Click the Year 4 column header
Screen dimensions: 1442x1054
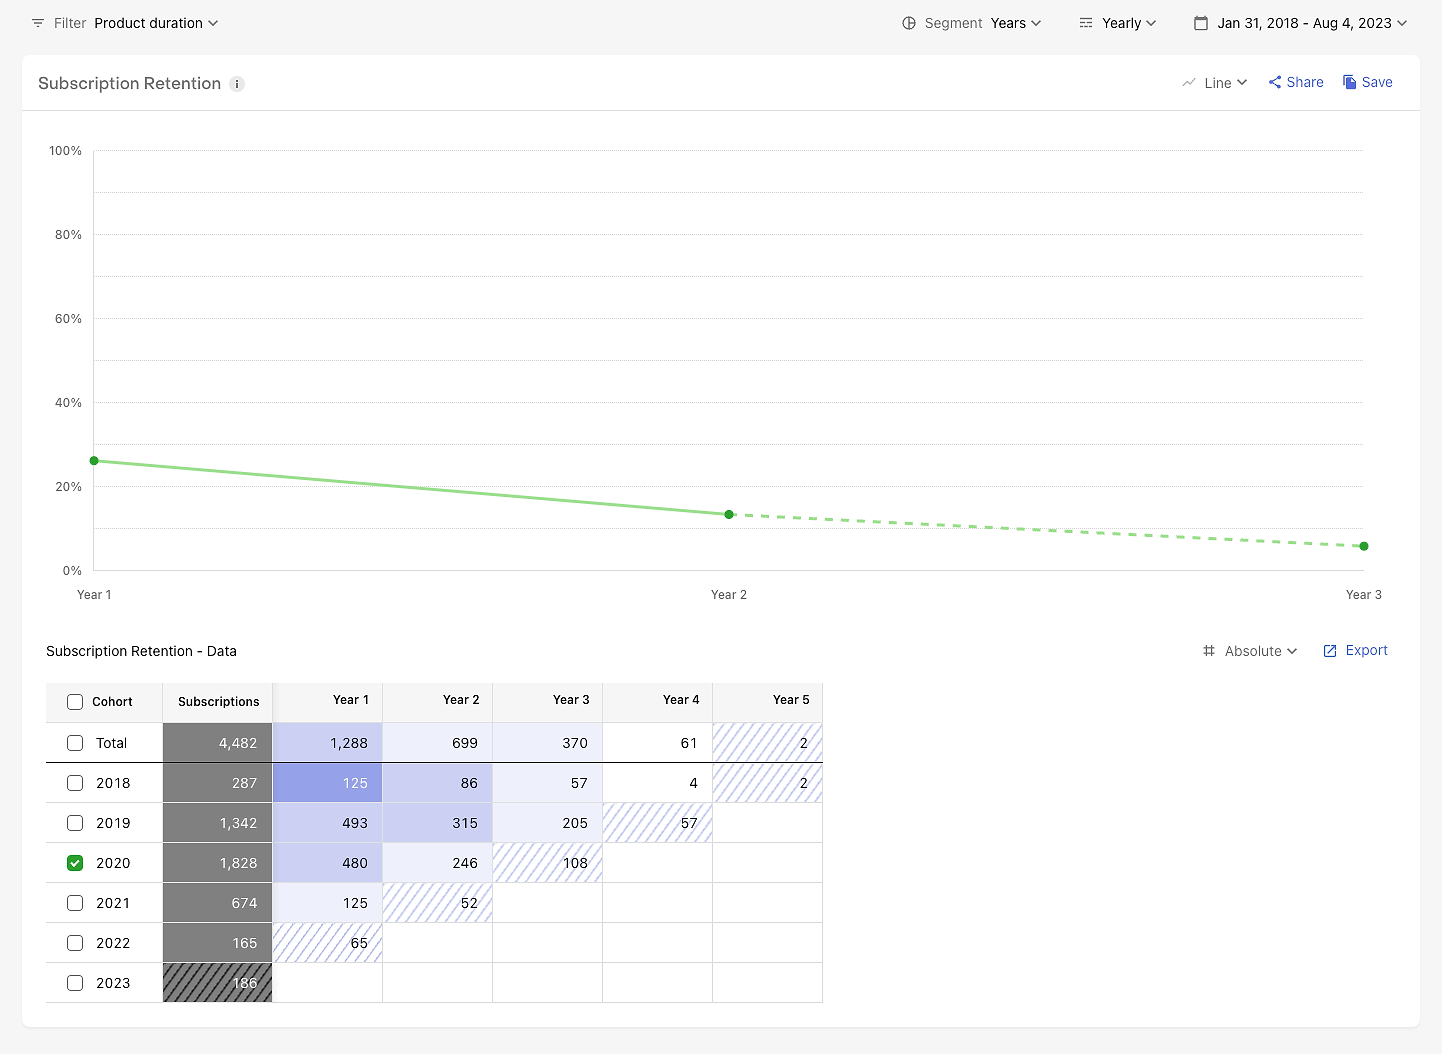click(x=658, y=702)
